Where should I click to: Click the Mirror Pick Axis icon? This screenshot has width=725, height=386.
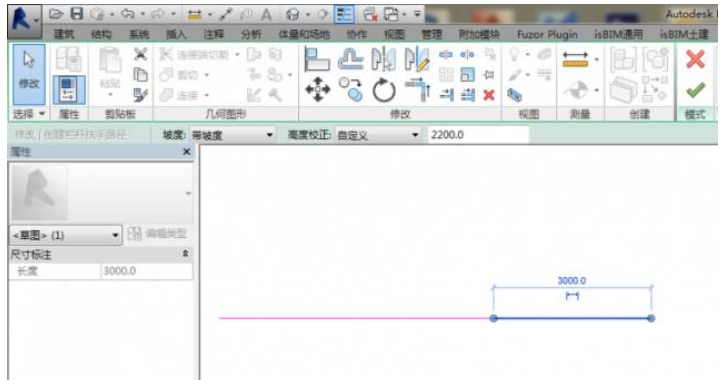click(x=384, y=59)
